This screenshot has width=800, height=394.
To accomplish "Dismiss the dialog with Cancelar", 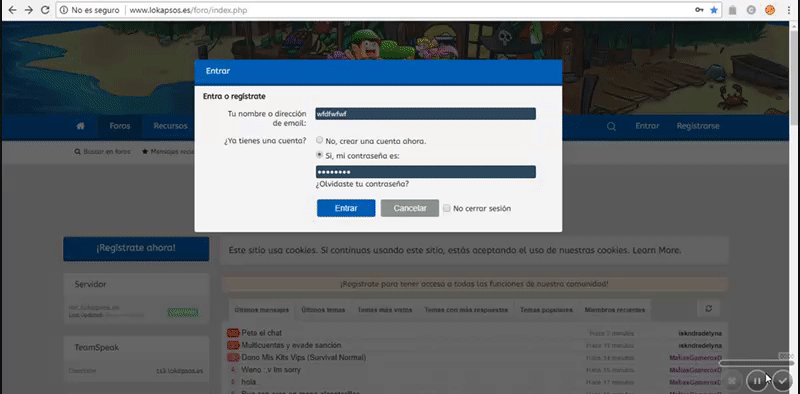I will point(410,208).
